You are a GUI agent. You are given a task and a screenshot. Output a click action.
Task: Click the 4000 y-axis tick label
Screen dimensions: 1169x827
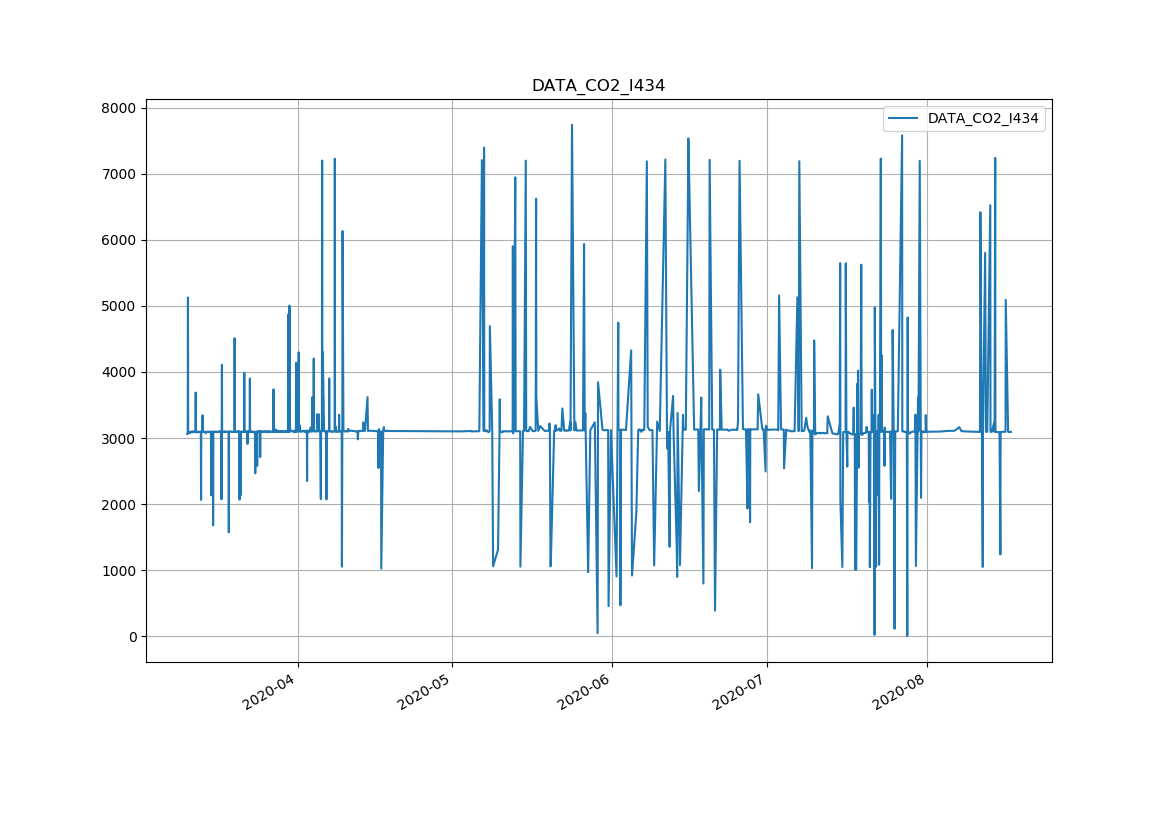click(118, 372)
